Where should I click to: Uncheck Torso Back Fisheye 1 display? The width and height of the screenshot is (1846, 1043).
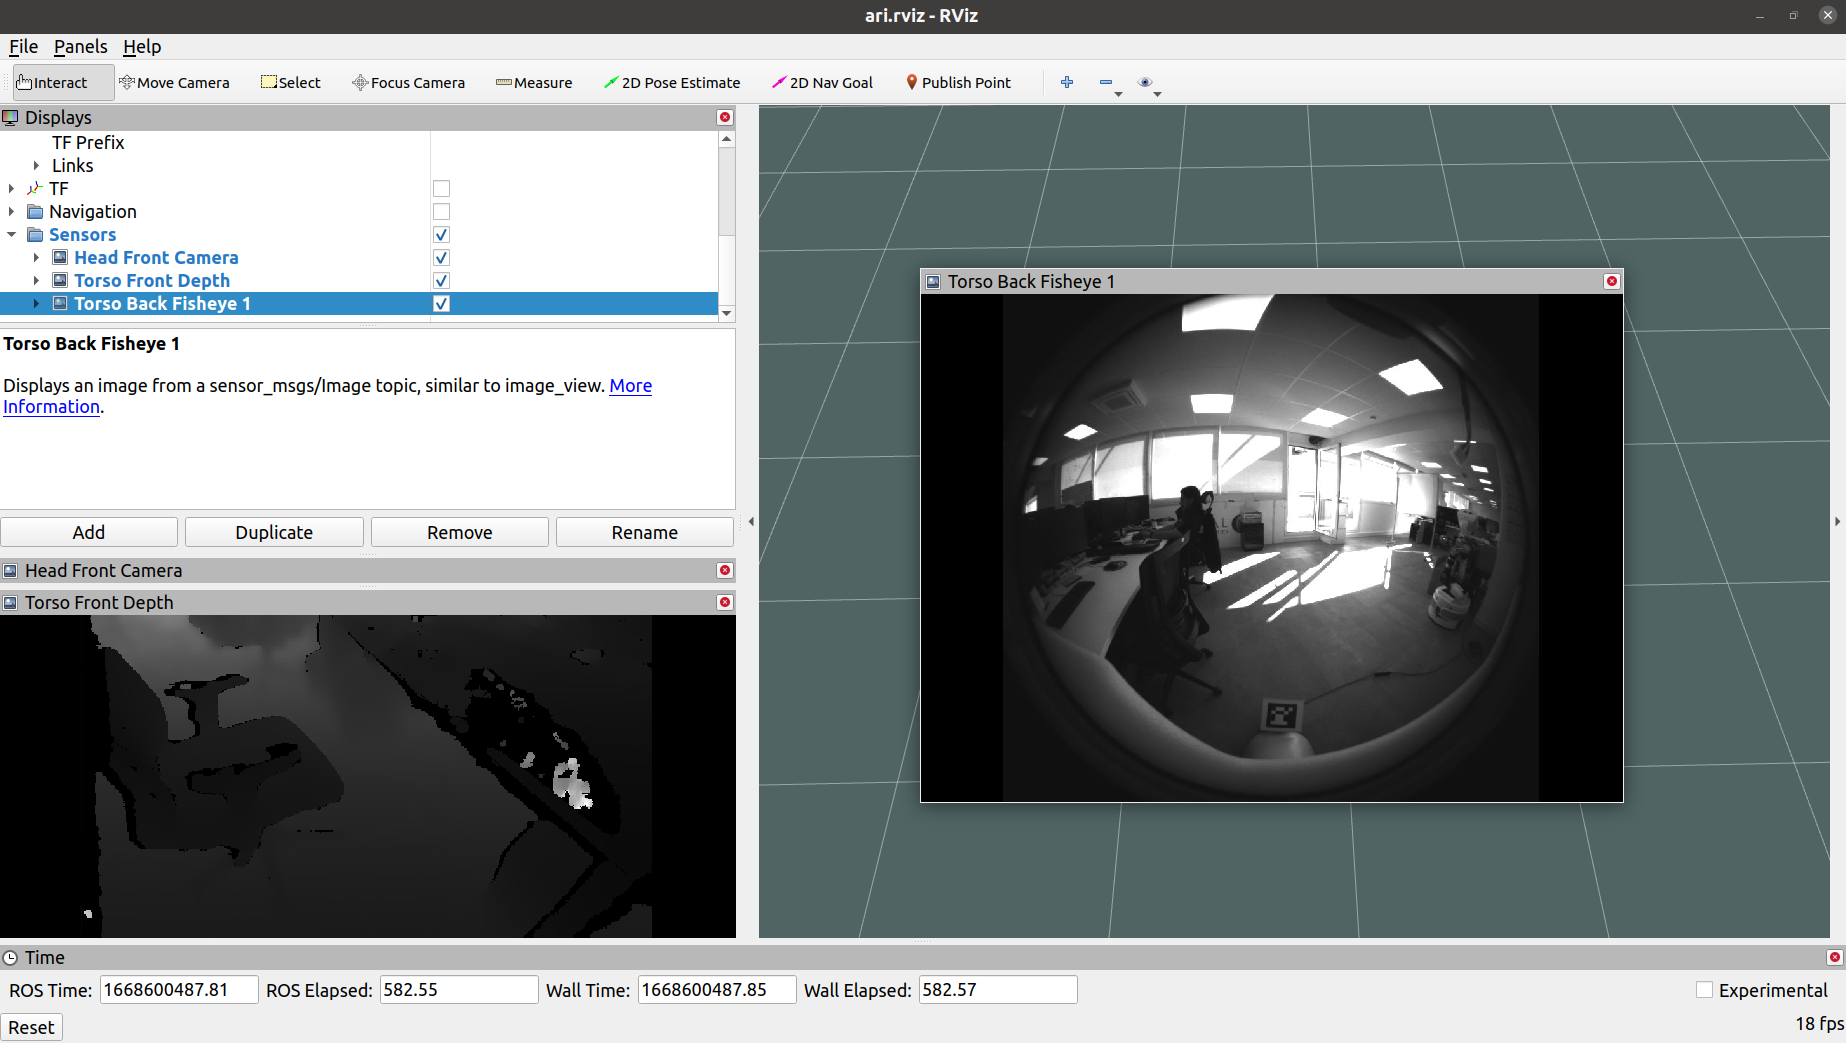click(x=441, y=303)
